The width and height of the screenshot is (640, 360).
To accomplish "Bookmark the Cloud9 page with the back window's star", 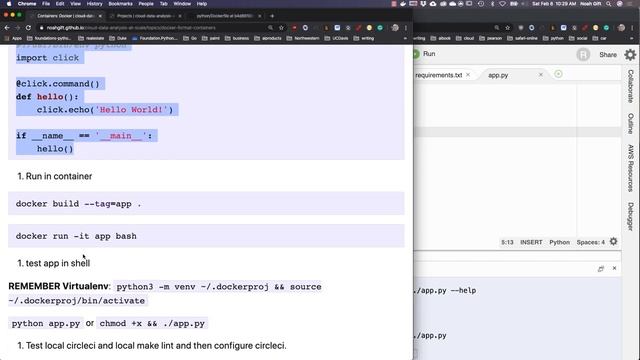I will point(507,28).
